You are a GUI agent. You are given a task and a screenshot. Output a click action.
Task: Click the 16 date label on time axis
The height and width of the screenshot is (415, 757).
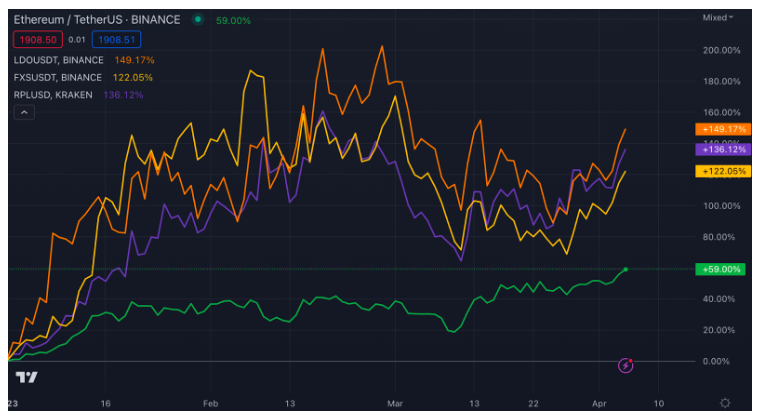point(106,403)
